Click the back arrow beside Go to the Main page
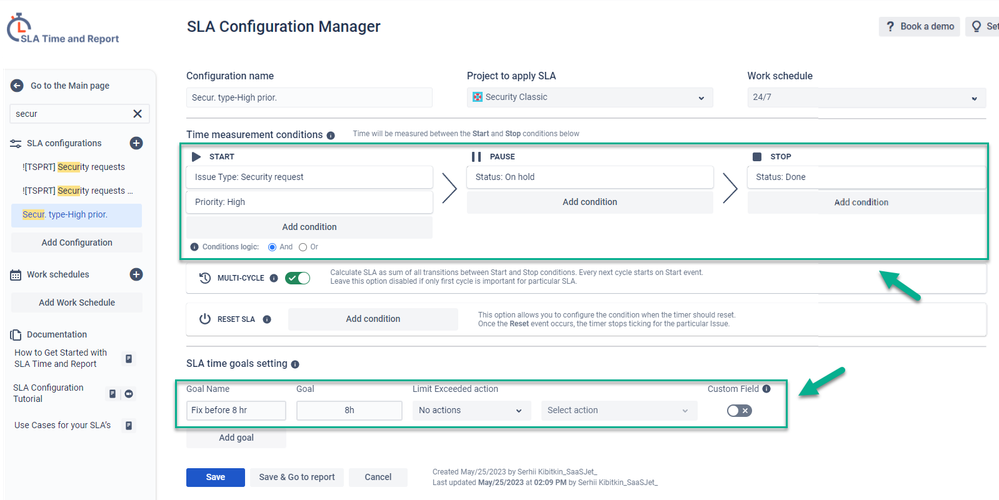The image size is (999, 500). pos(17,85)
